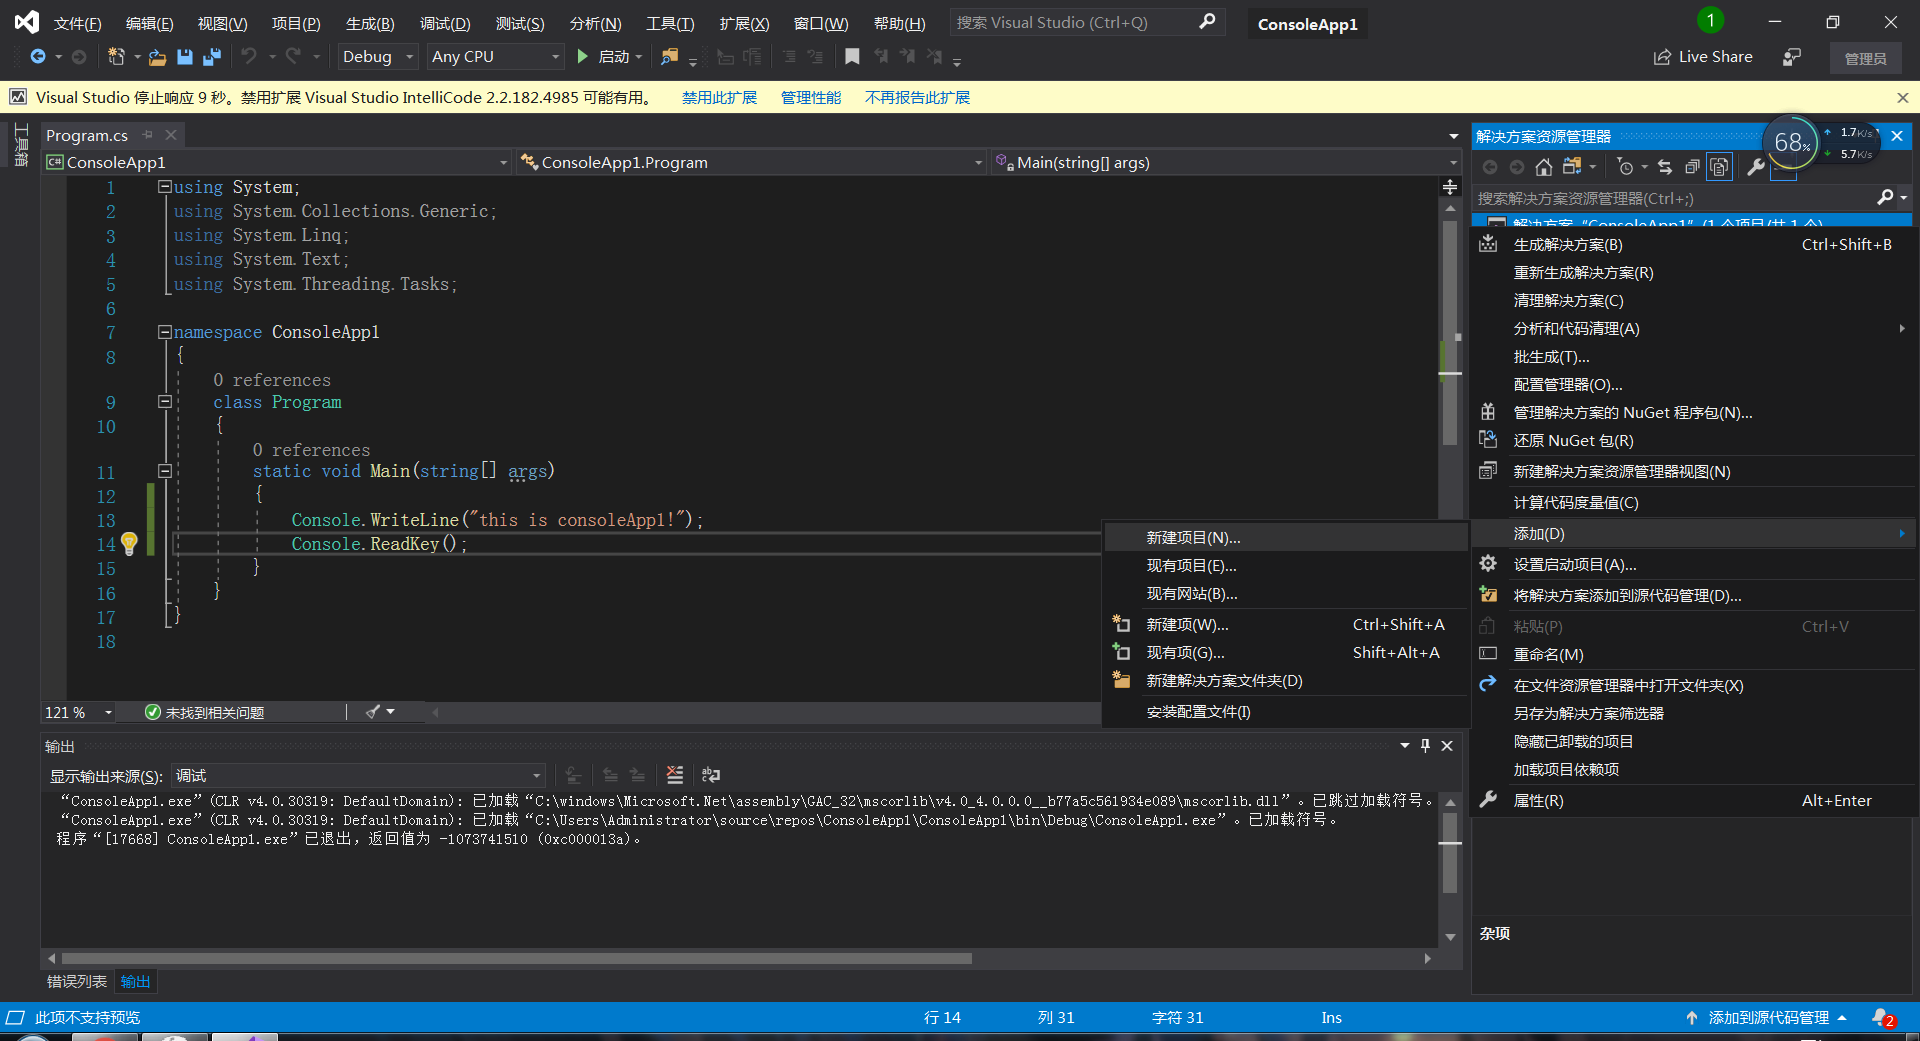This screenshot has height=1041, width=1920.
Task: Click the Visual Studio search box
Action: click(1086, 22)
